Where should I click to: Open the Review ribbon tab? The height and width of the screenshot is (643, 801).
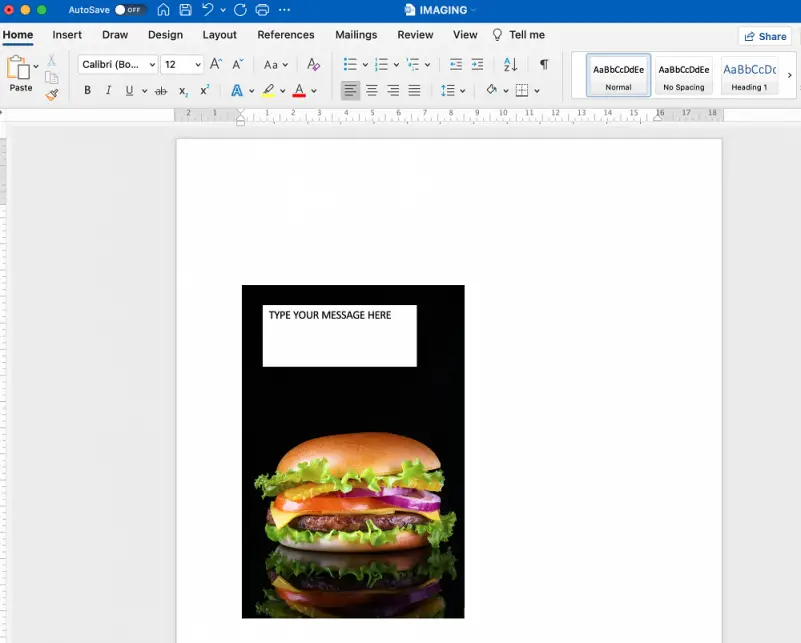coord(415,35)
